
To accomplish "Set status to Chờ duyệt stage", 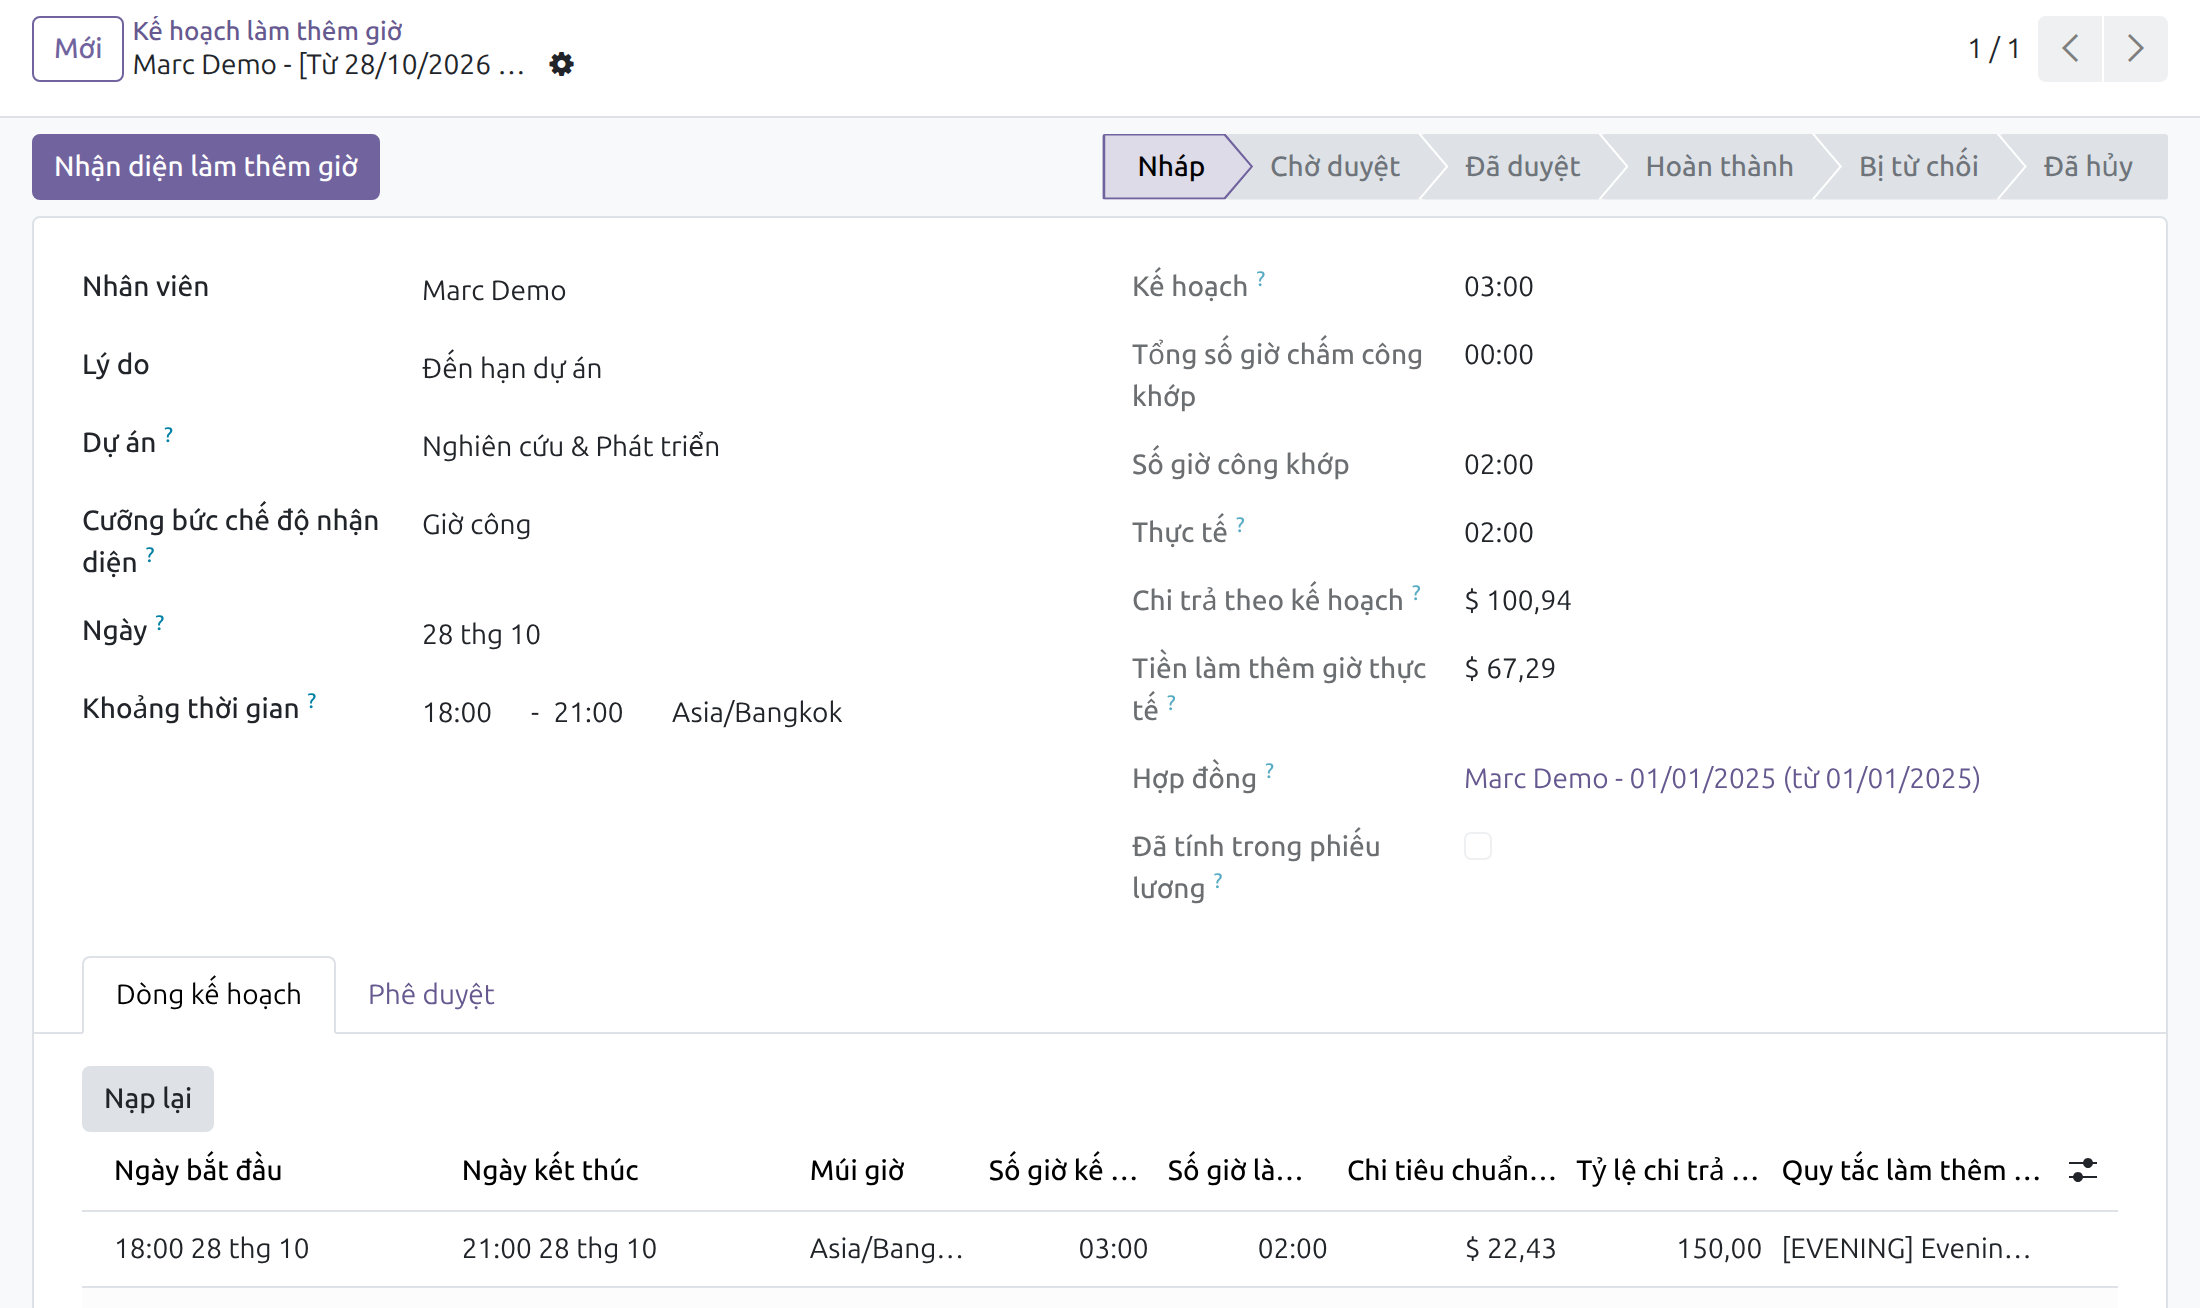I will [1334, 166].
